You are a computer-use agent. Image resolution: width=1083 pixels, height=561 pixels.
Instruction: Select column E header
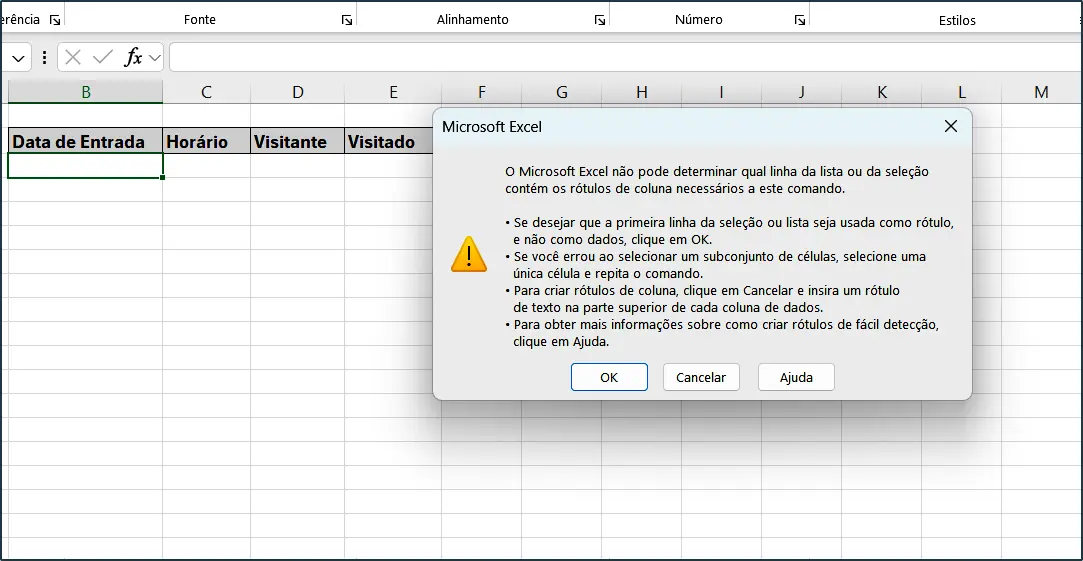pos(393,92)
